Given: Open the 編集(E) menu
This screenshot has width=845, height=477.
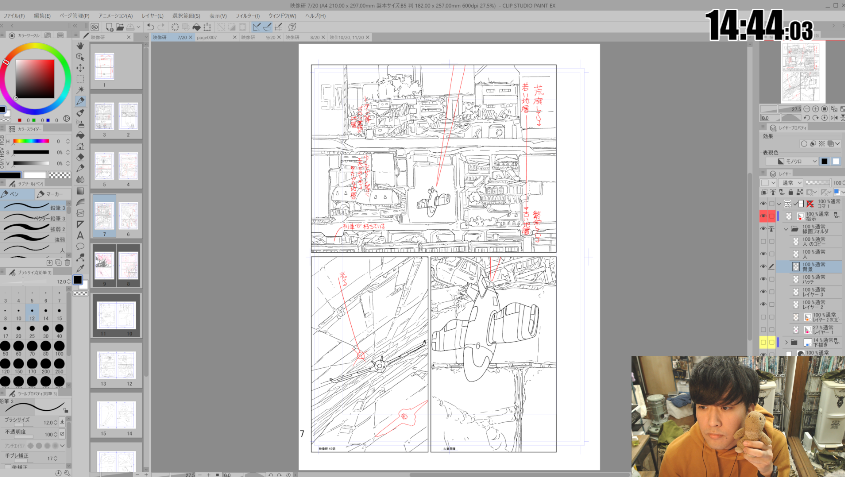Looking at the screenshot, I should tap(42, 16).
